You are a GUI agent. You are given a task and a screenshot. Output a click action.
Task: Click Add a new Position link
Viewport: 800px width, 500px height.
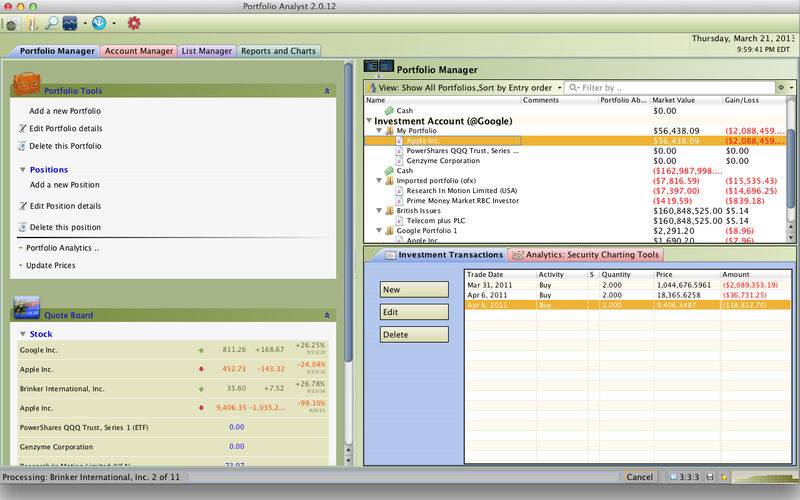click(64, 185)
